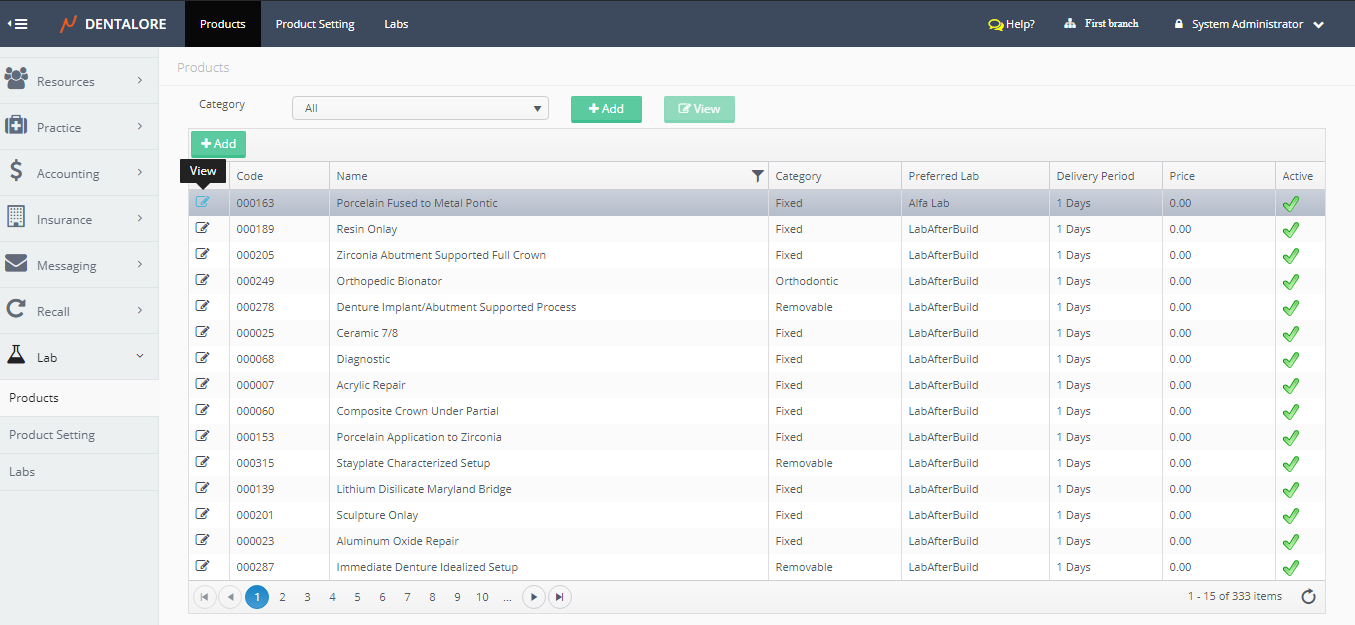Click the edit icon for Resin Onlay row

[203, 228]
